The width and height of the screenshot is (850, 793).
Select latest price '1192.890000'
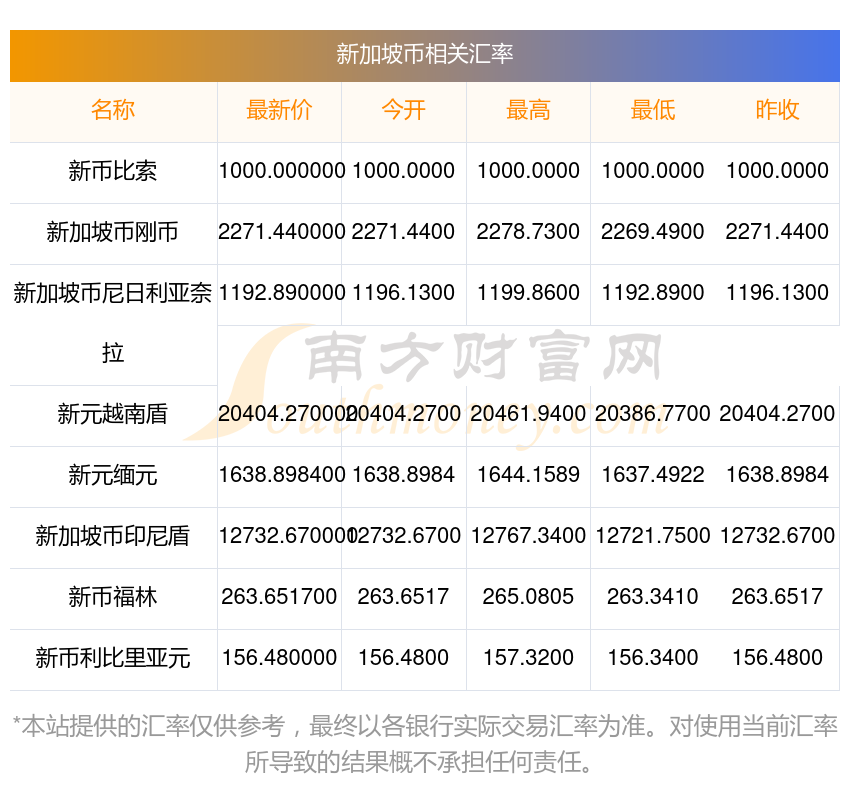[282, 293]
